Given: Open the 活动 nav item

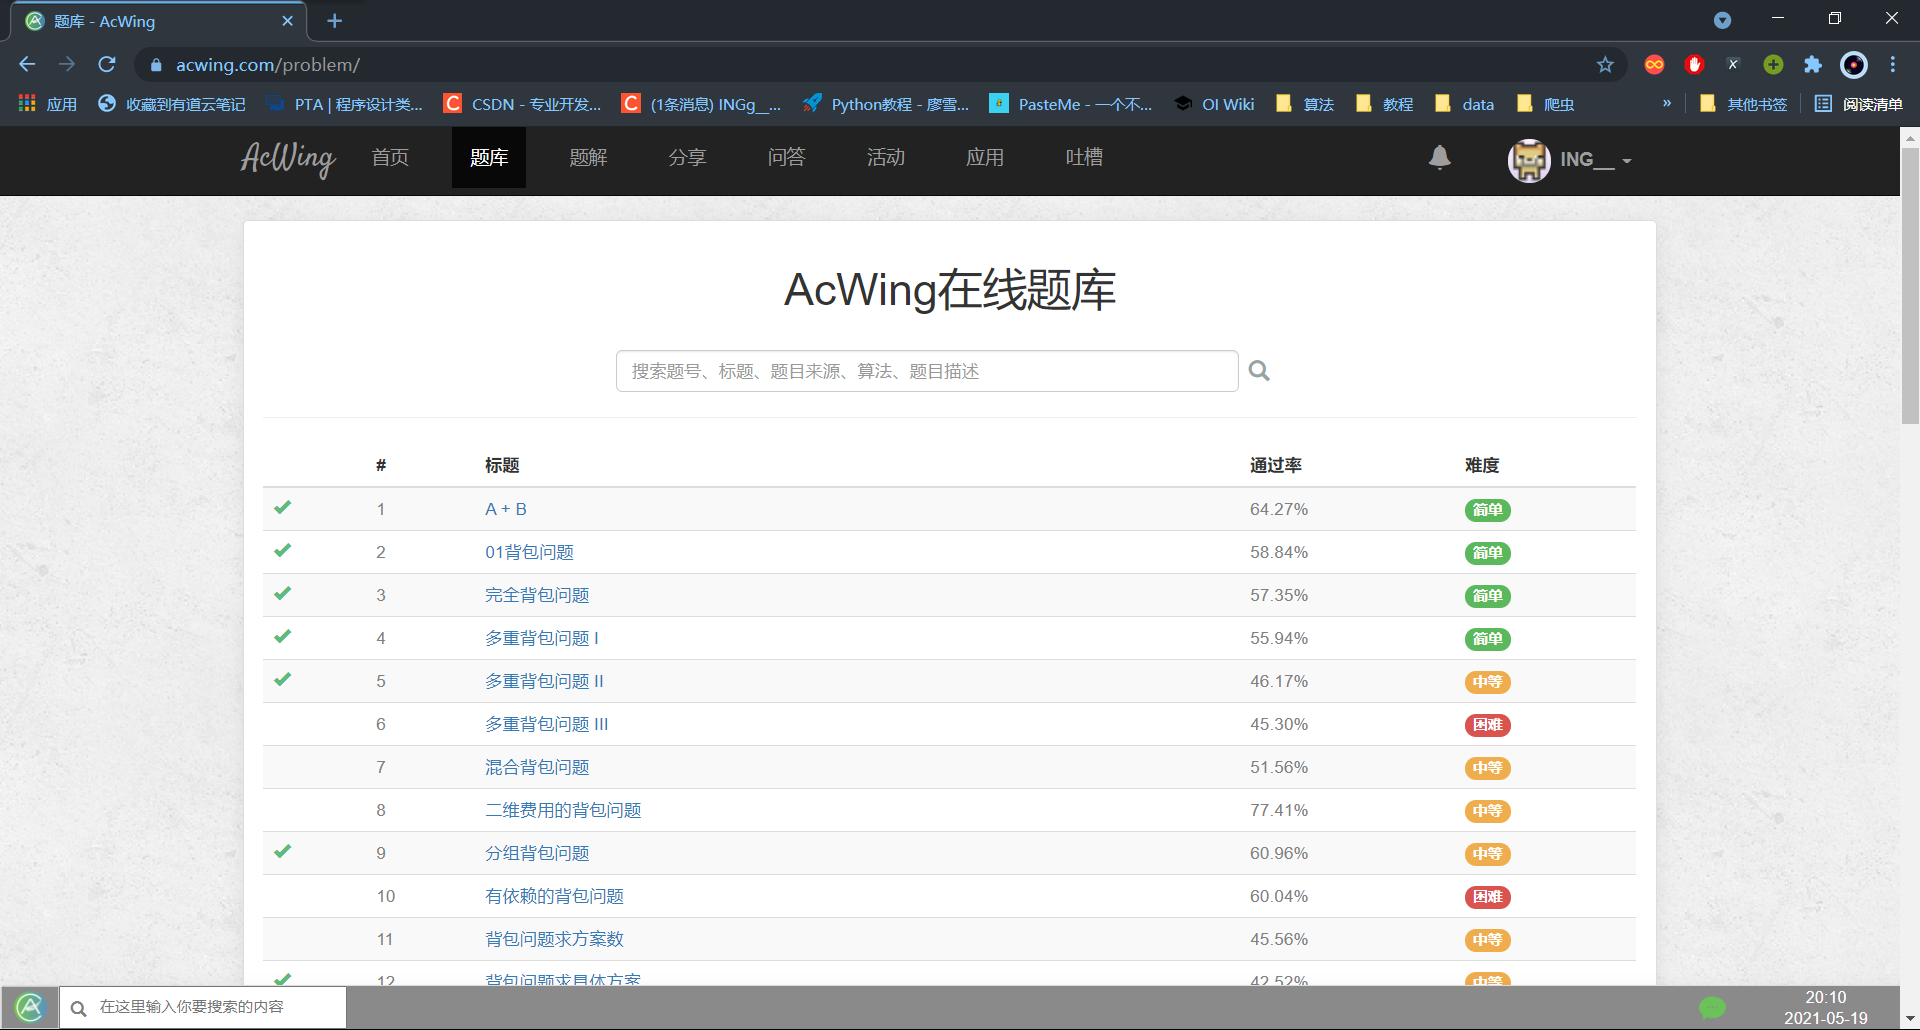Looking at the screenshot, I should [x=885, y=157].
